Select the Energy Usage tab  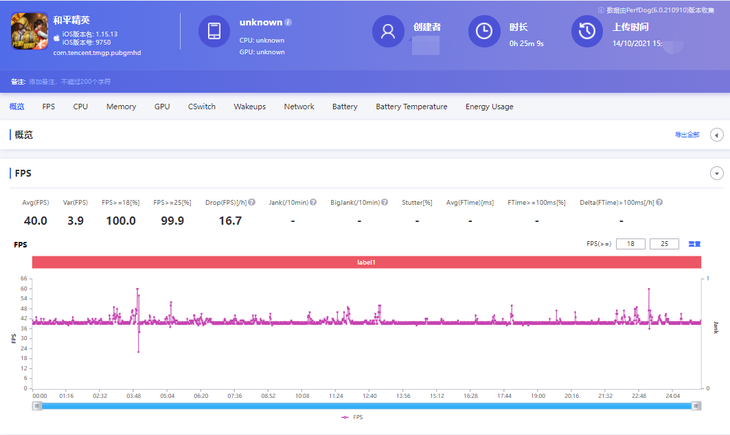pyautogui.click(x=489, y=106)
